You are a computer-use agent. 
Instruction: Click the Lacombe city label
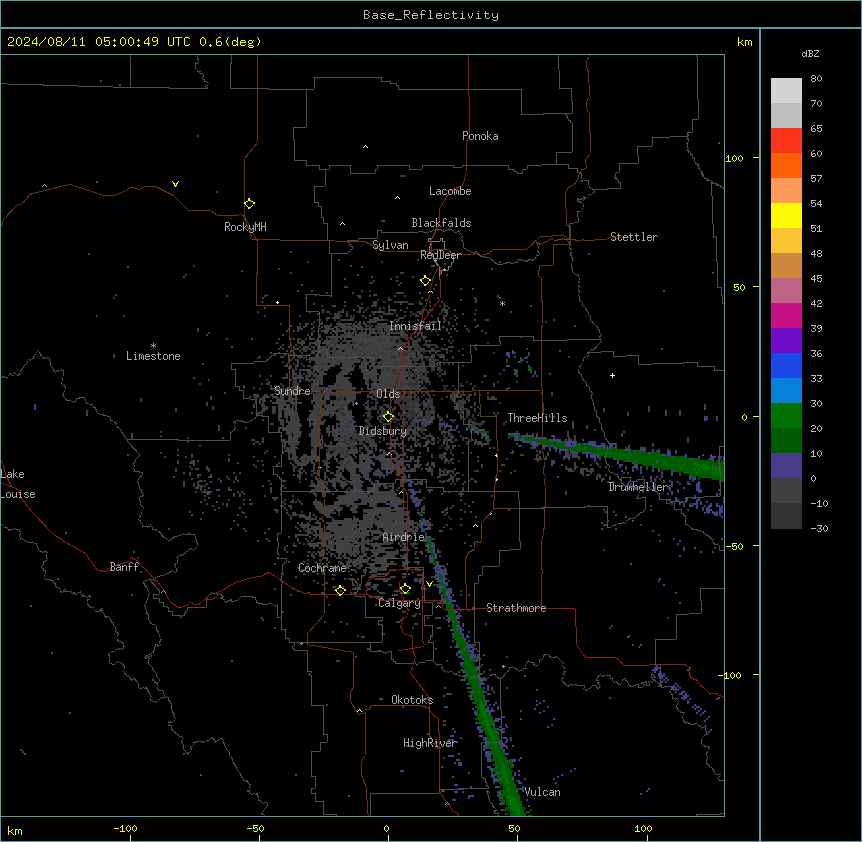(x=450, y=191)
